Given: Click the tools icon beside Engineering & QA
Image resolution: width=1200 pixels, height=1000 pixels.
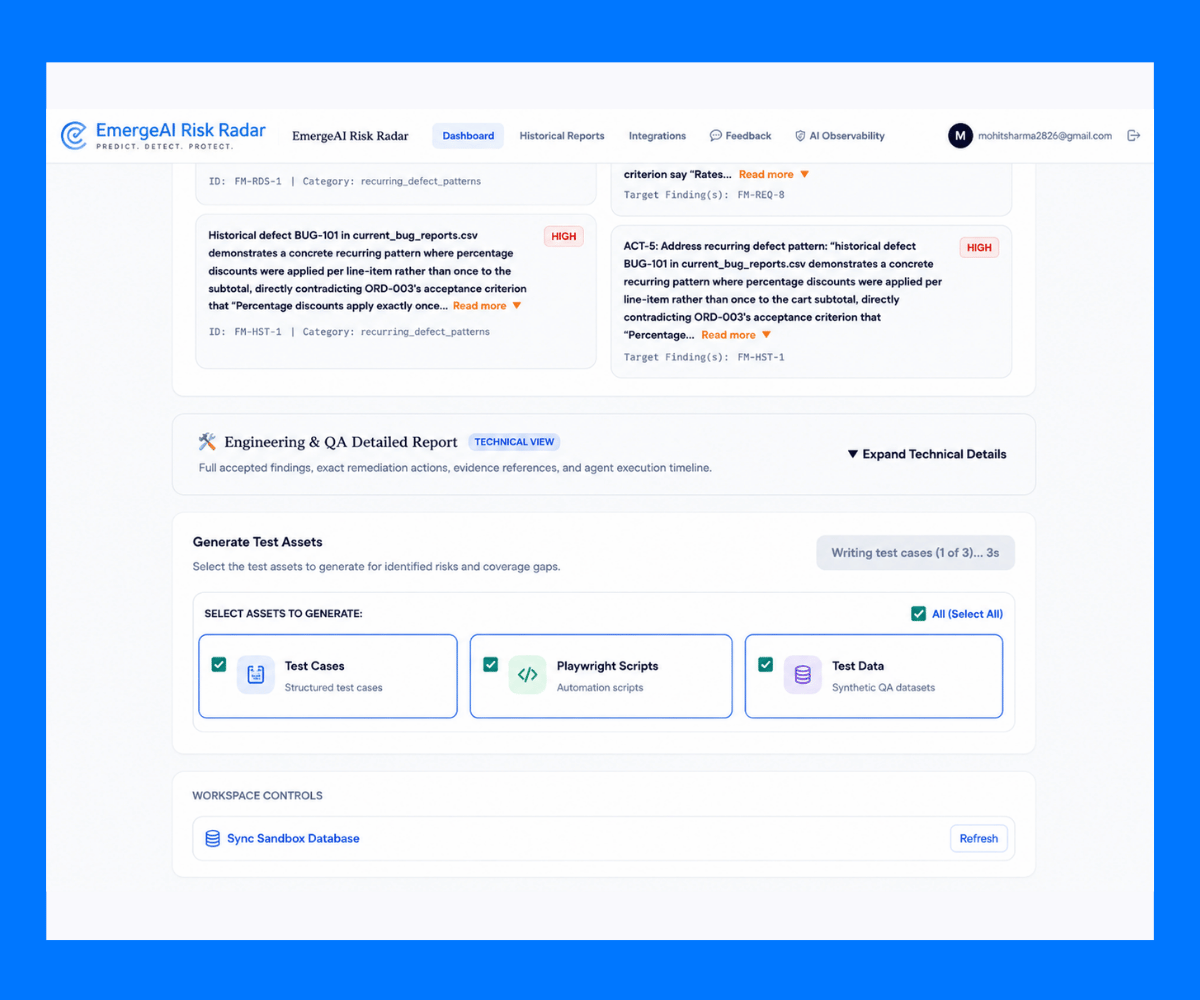Looking at the screenshot, I should pyautogui.click(x=207, y=441).
